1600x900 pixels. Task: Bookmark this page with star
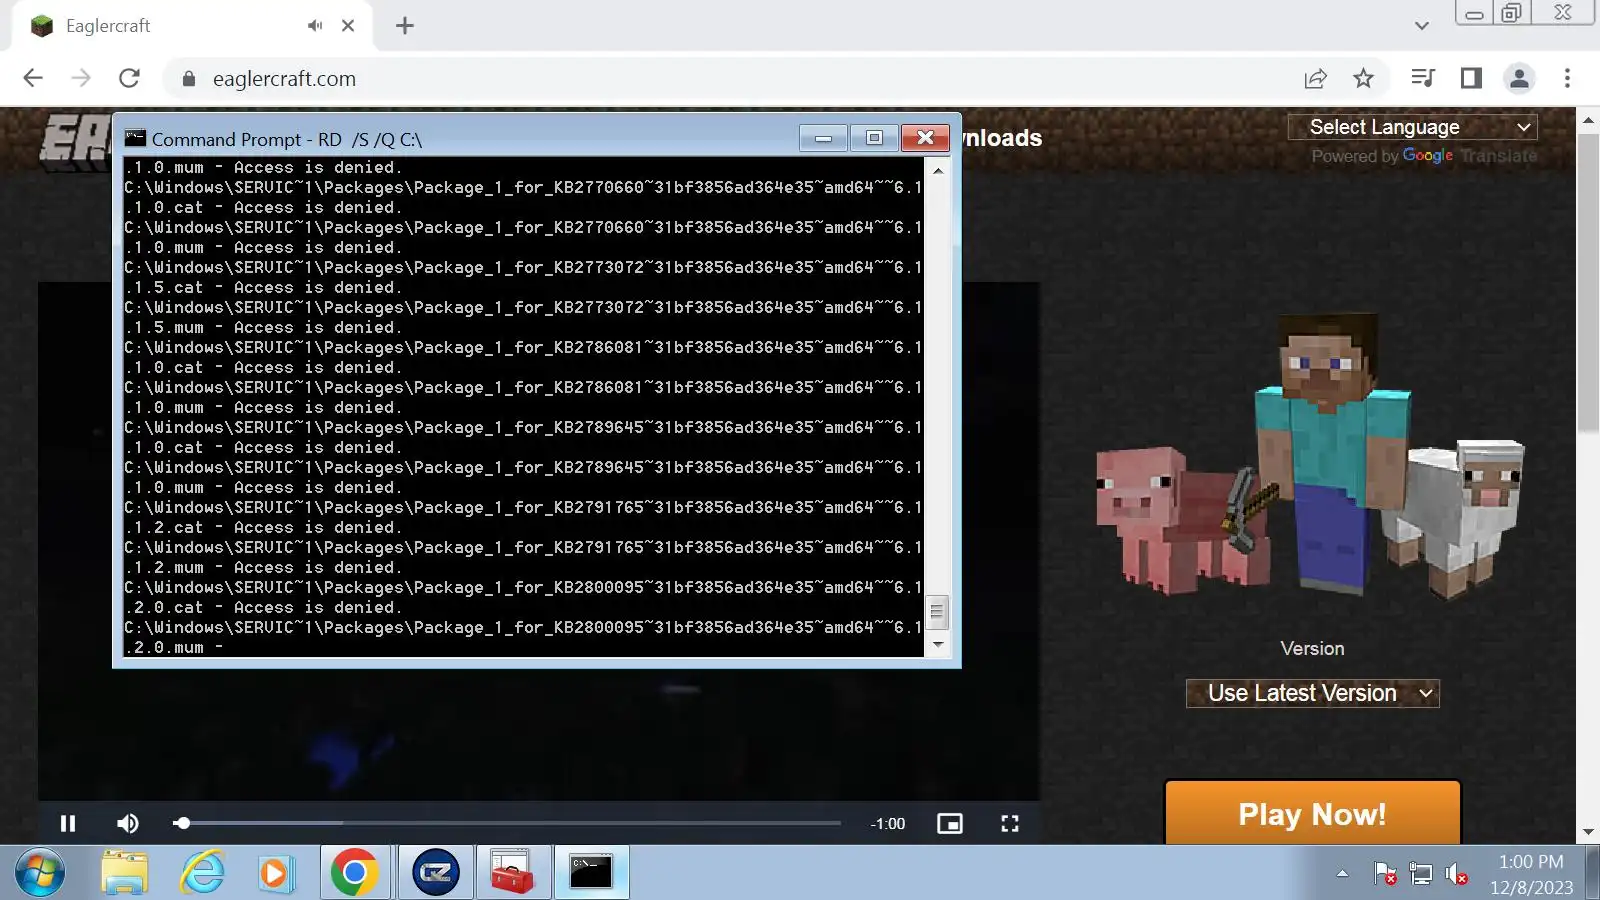(x=1363, y=78)
